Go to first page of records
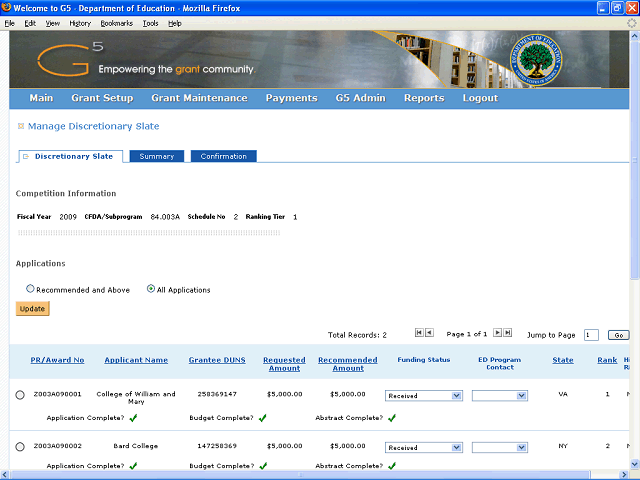The height and width of the screenshot is (480, 640). pos(419,333)
